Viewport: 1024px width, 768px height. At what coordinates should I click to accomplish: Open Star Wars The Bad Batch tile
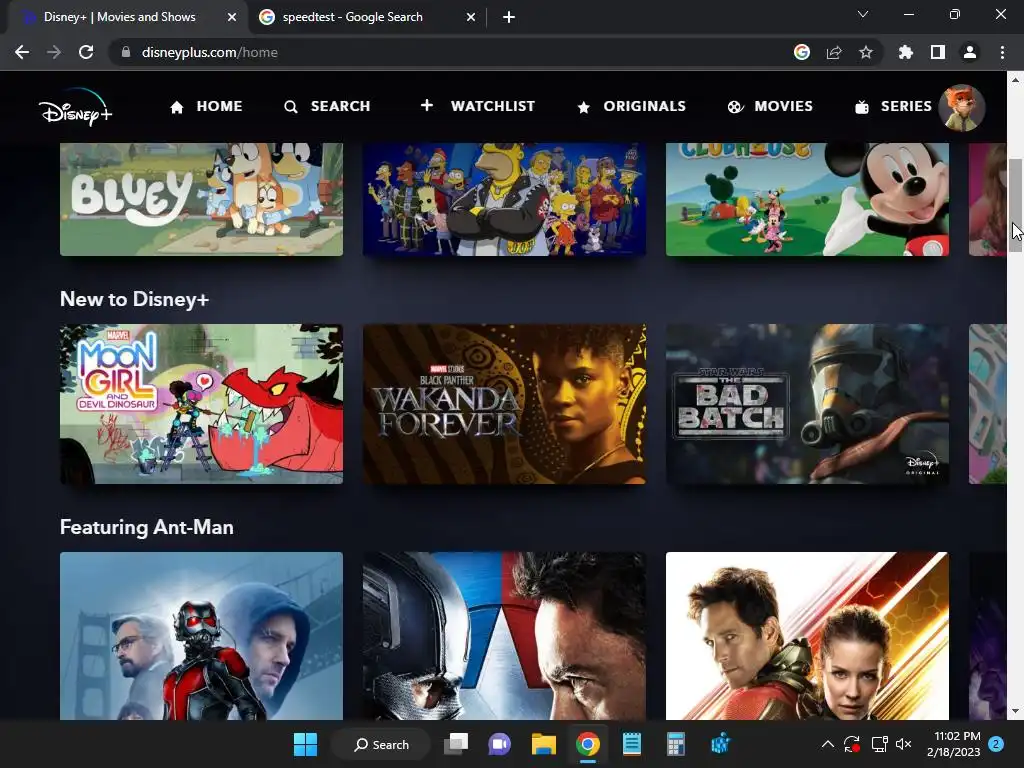coord(807,404)
